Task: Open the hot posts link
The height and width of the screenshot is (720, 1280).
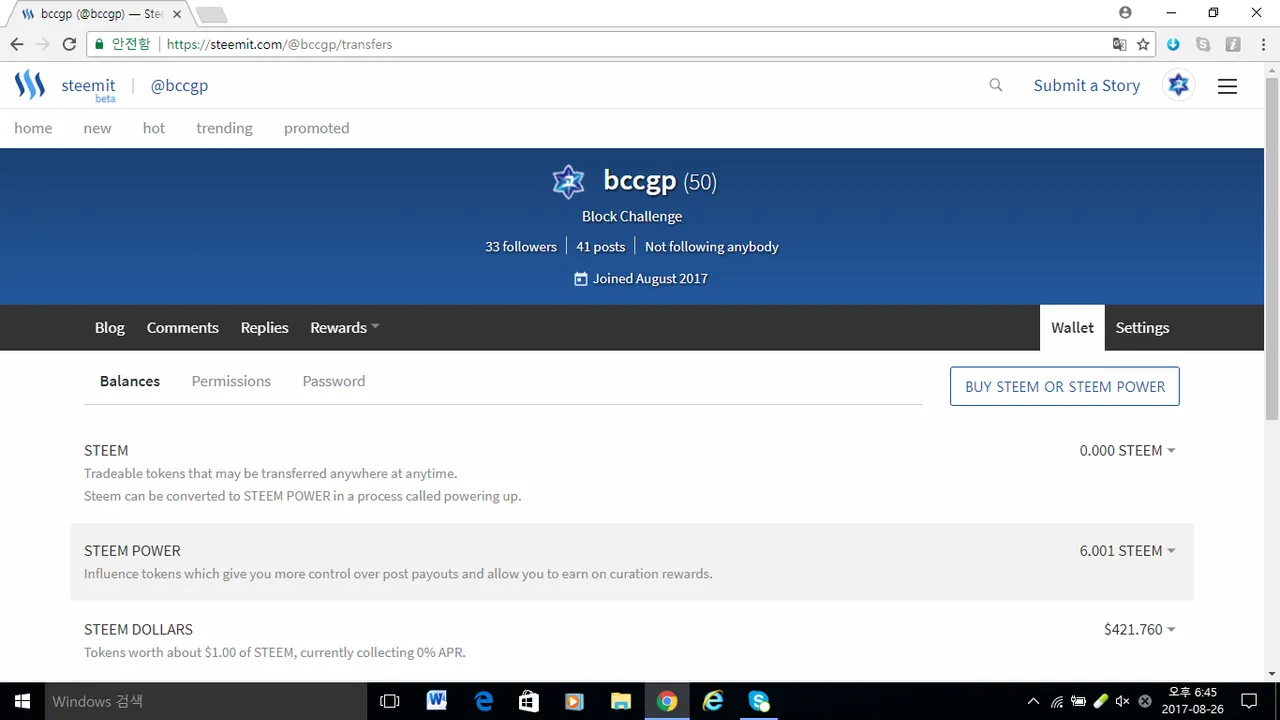Action: [x=153, y=128]
